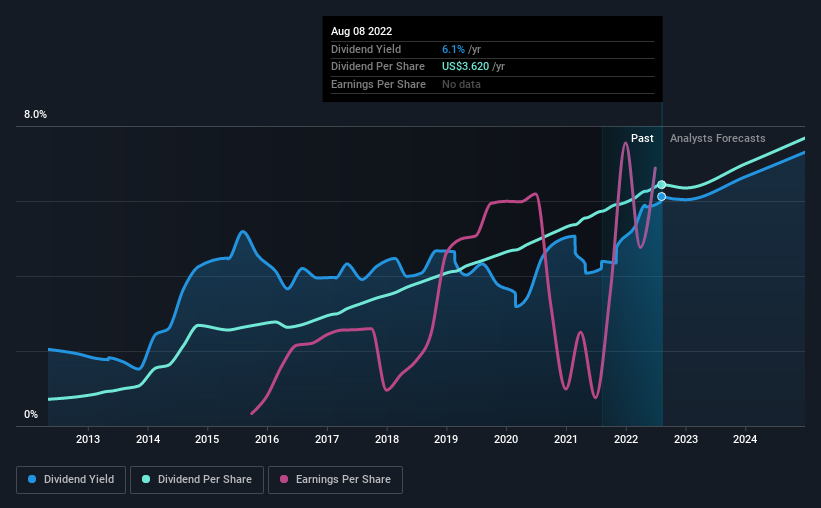The image size is (821, 508).
Task: Click the 8.0% y-axis label
Action: [x=35, y=115]
